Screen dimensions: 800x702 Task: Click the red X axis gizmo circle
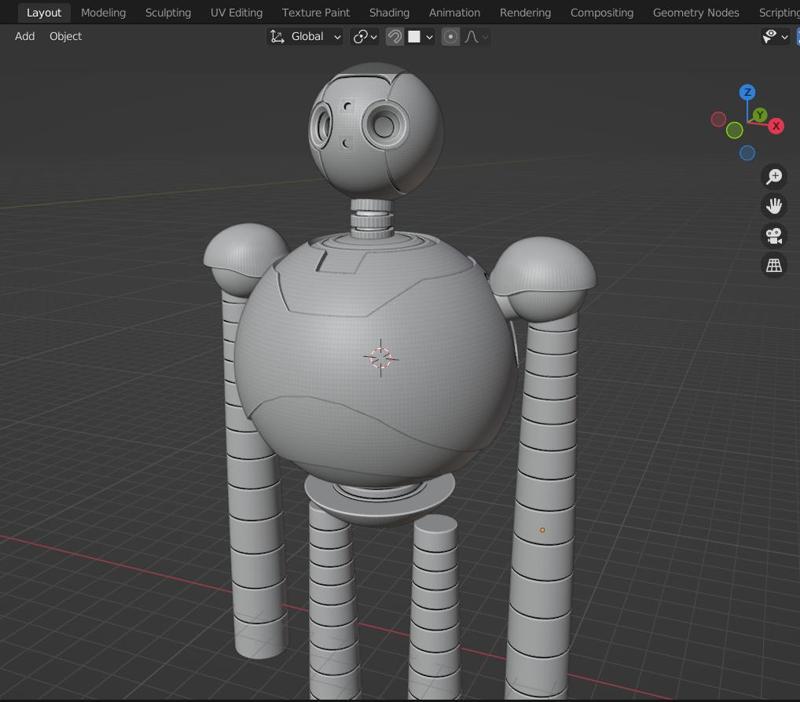[x=775, y=126]
